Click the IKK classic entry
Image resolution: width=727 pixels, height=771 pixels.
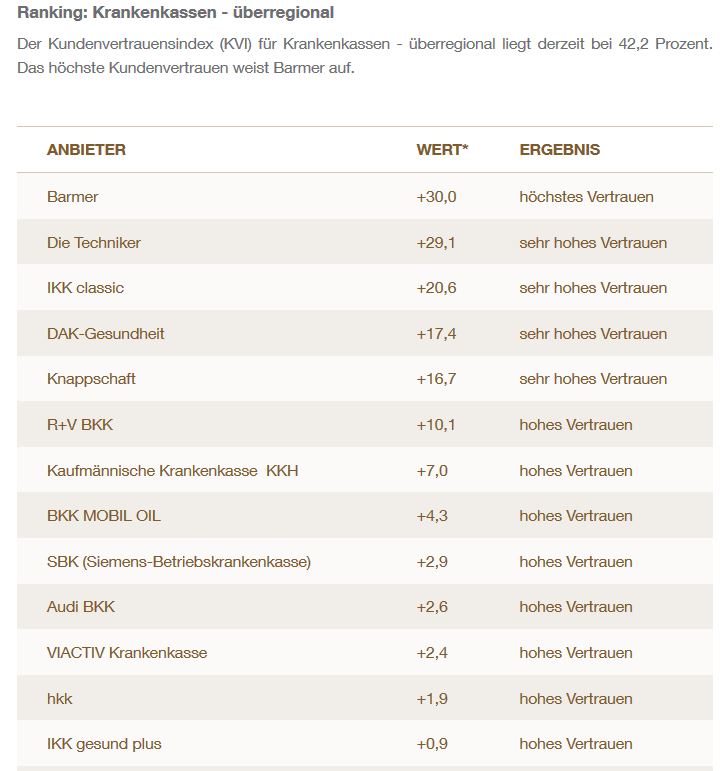click(x=85, y=288)
